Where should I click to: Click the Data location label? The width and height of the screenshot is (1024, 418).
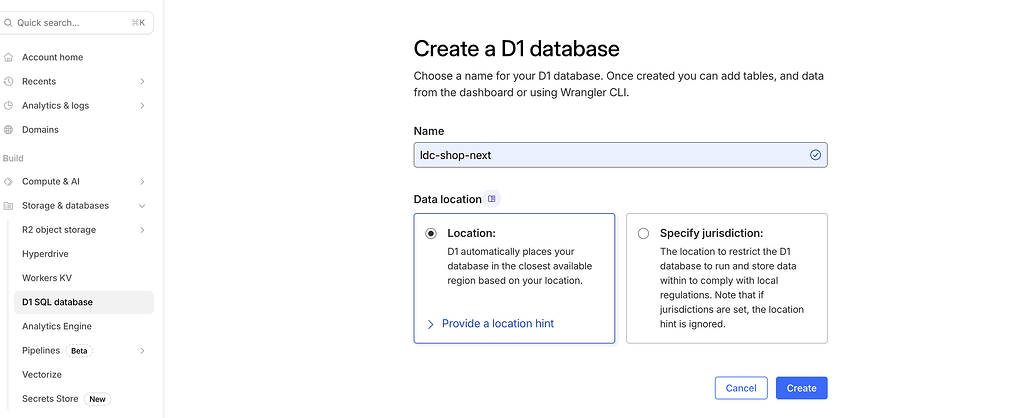coord(447,199)
